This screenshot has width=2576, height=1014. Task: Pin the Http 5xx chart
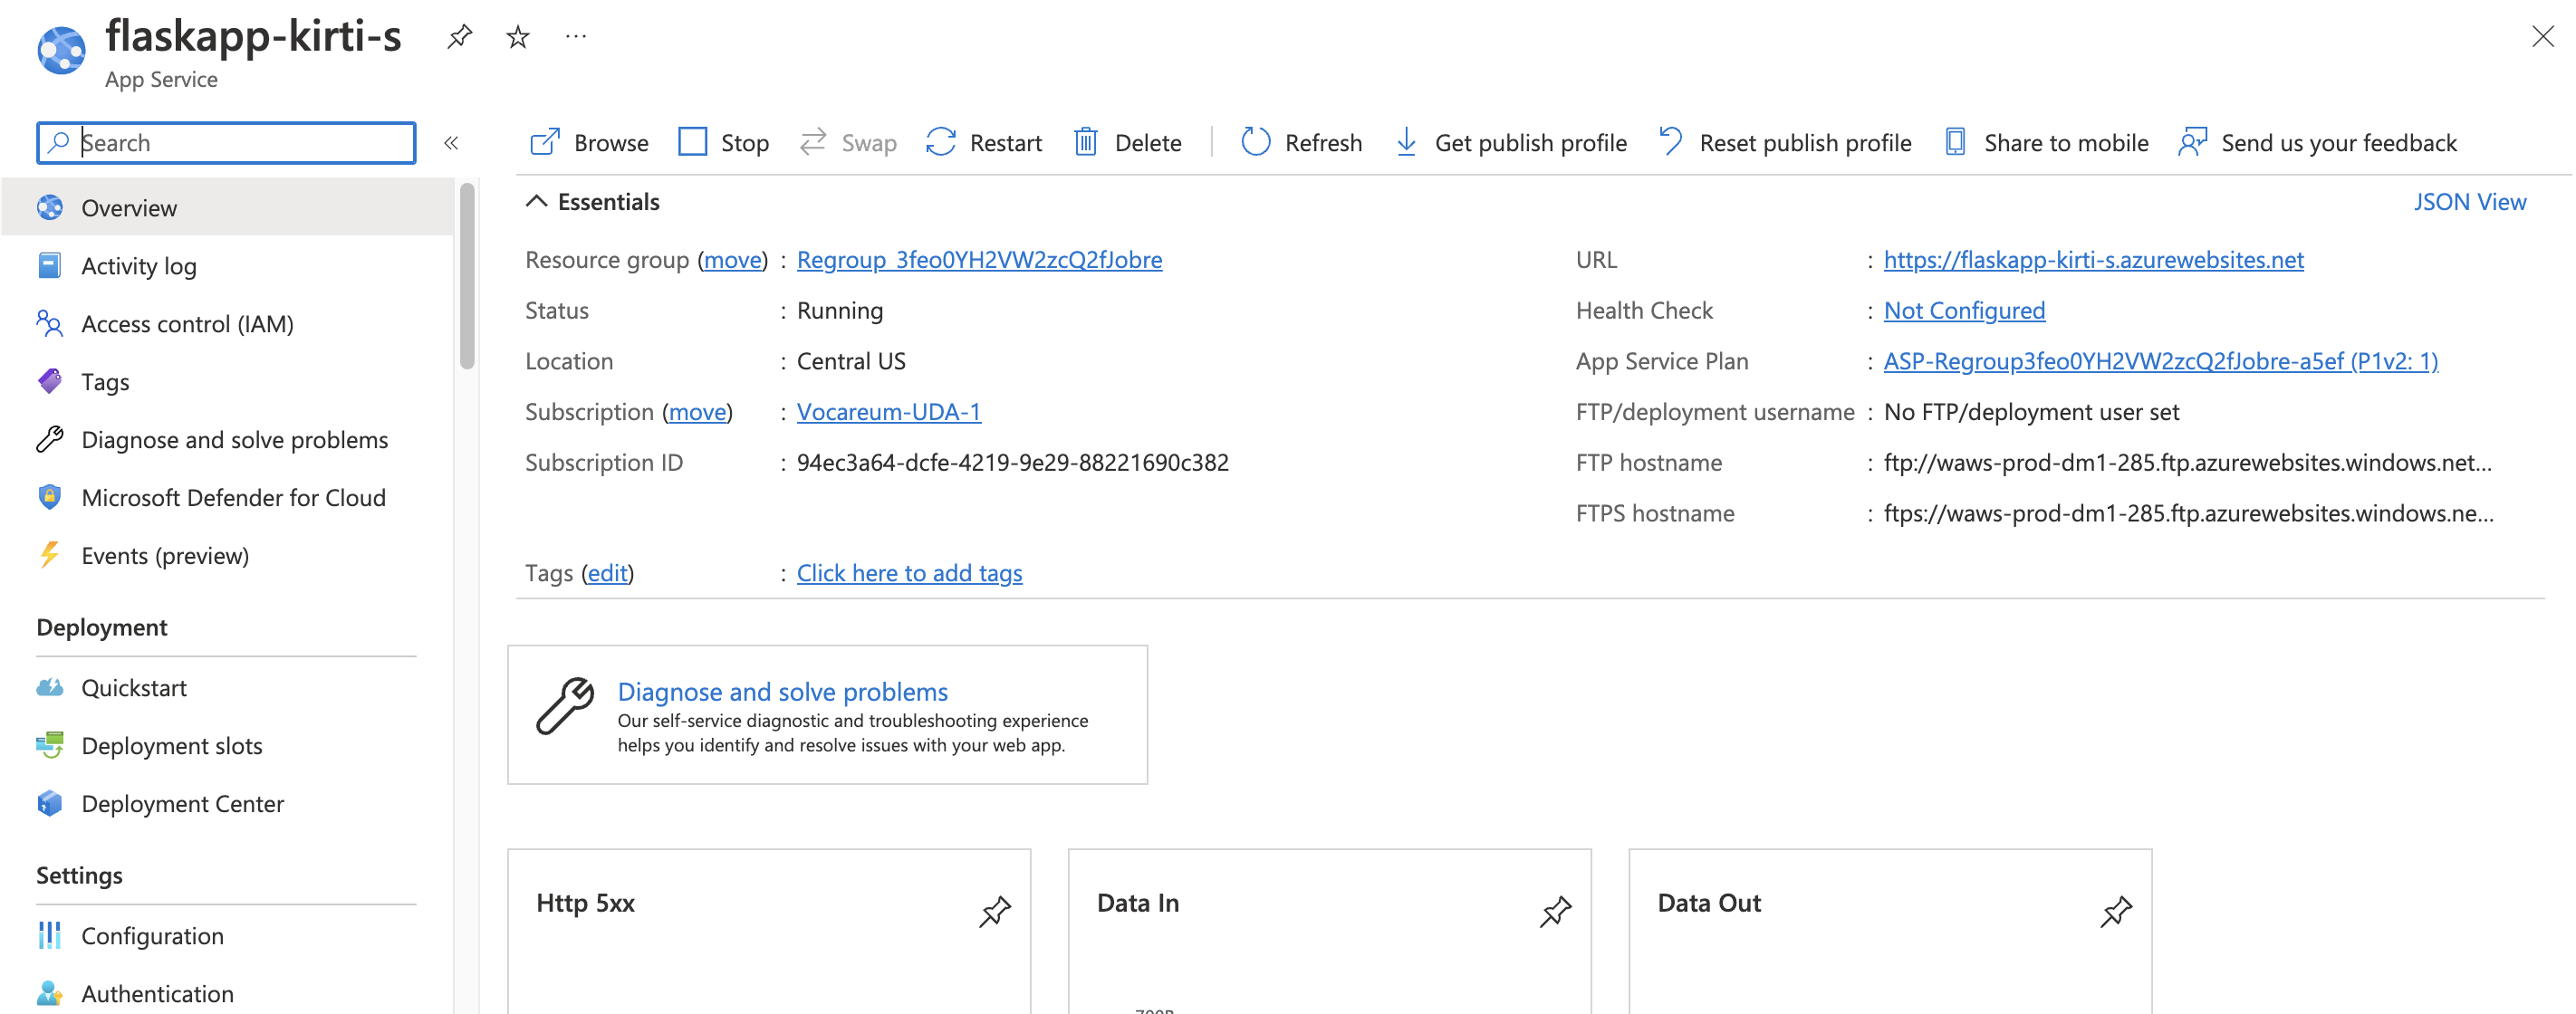[x=995, y=911]
